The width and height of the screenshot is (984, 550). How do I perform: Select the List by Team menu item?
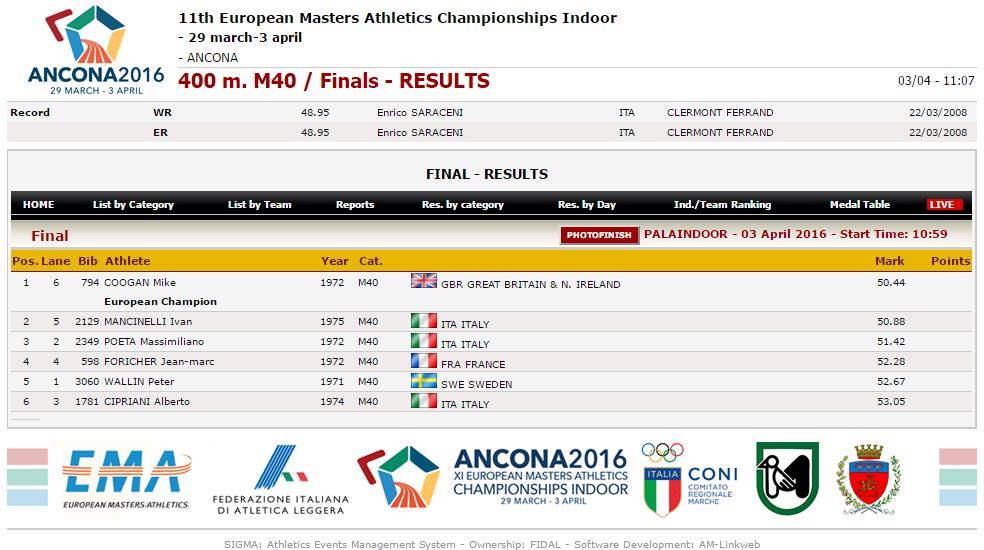[259, 205]
